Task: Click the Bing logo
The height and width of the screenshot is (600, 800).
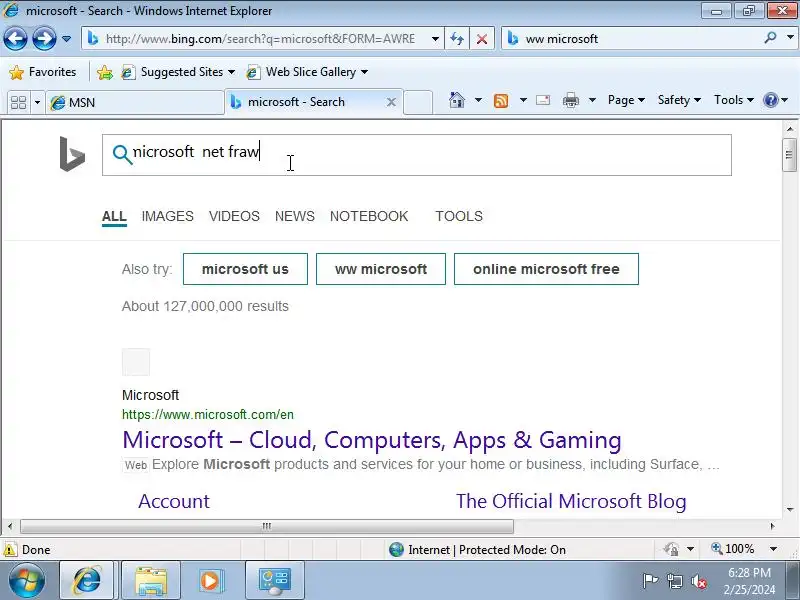Action: [x=72, y=154]
